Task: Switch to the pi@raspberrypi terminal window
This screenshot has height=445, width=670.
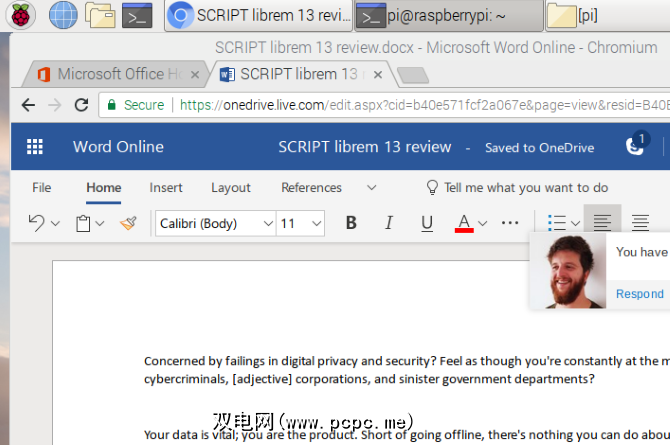Action: [449, 16]
